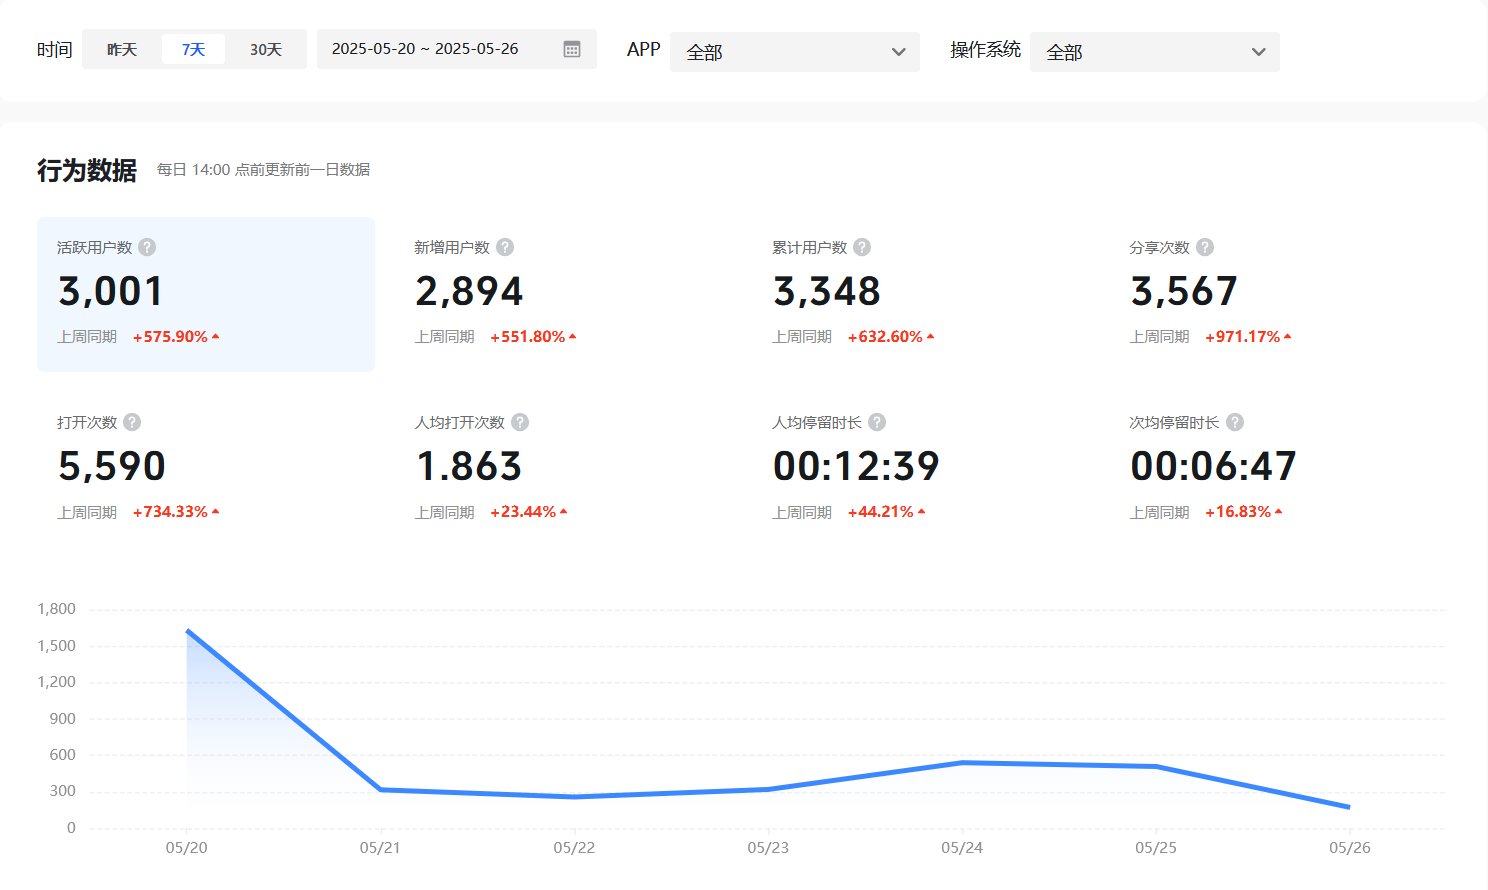Click help icon next to 累计用户数
This screenshot has height=890, width=1488.
862,247
